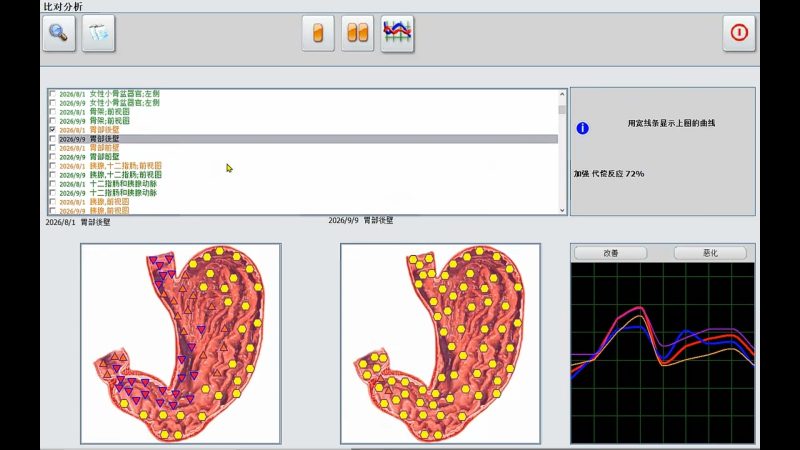Click the list scrollbar down arrow

pos(562,210)
